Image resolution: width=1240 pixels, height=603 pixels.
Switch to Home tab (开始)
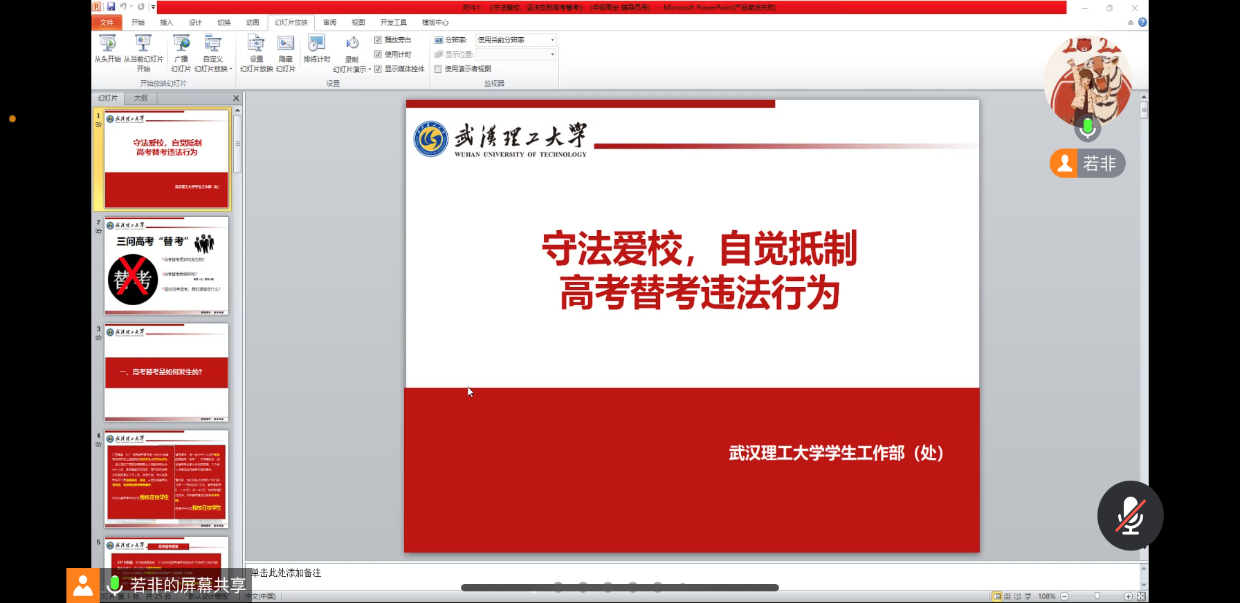(x=138, y=22)
